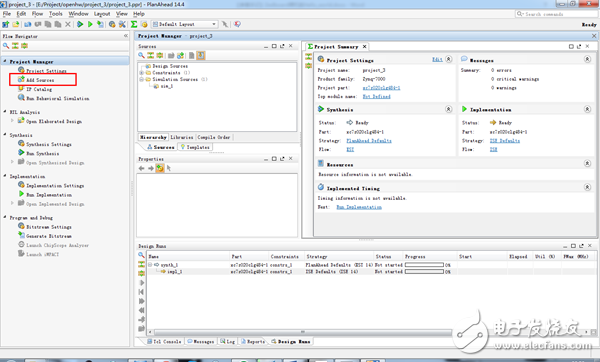
Task: Click the impl_1 progress bar in Design Runs
Action: [x=424, y=272]
